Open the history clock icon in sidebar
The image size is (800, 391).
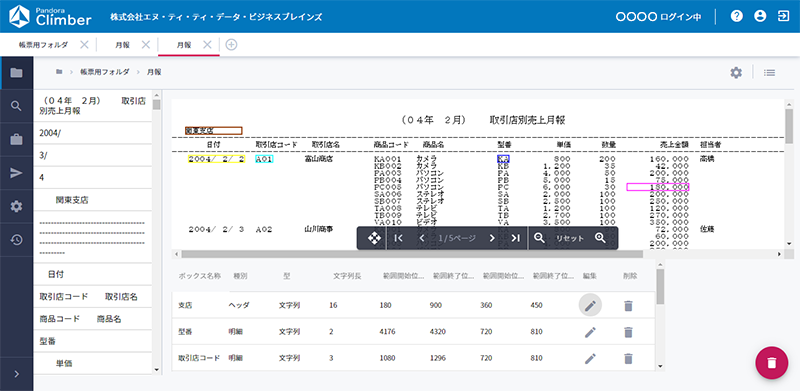(16, 240)
